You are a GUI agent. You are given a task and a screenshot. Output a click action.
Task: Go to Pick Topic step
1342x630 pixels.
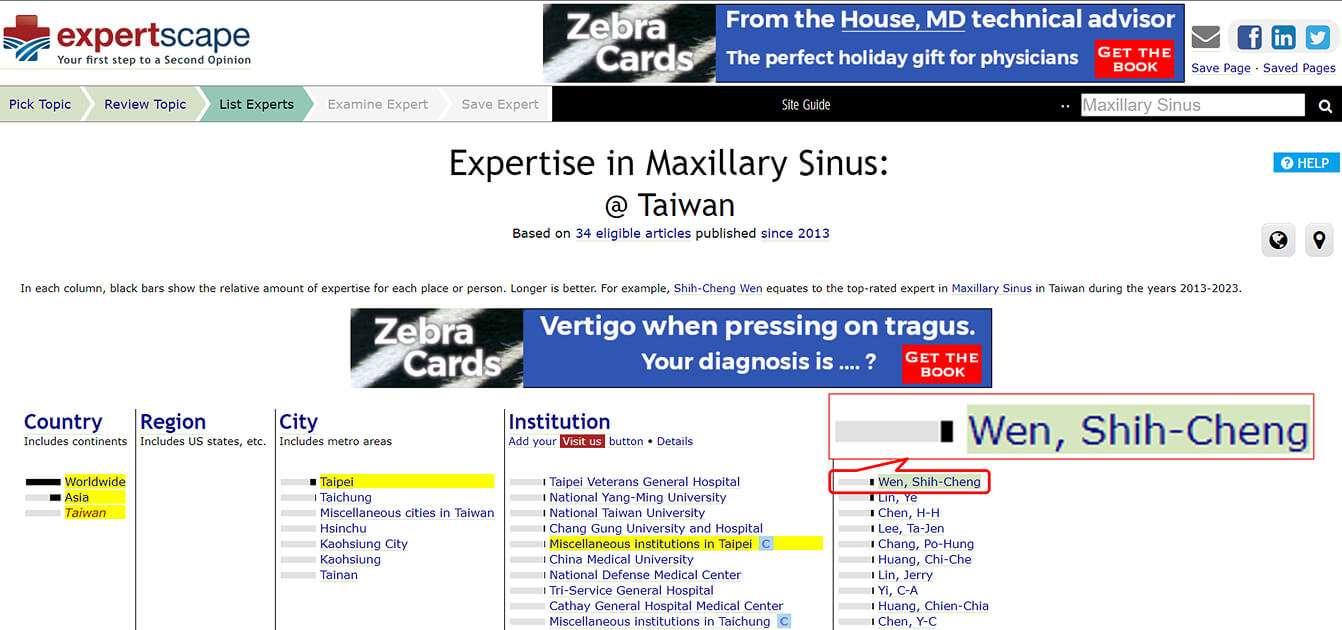40,104
